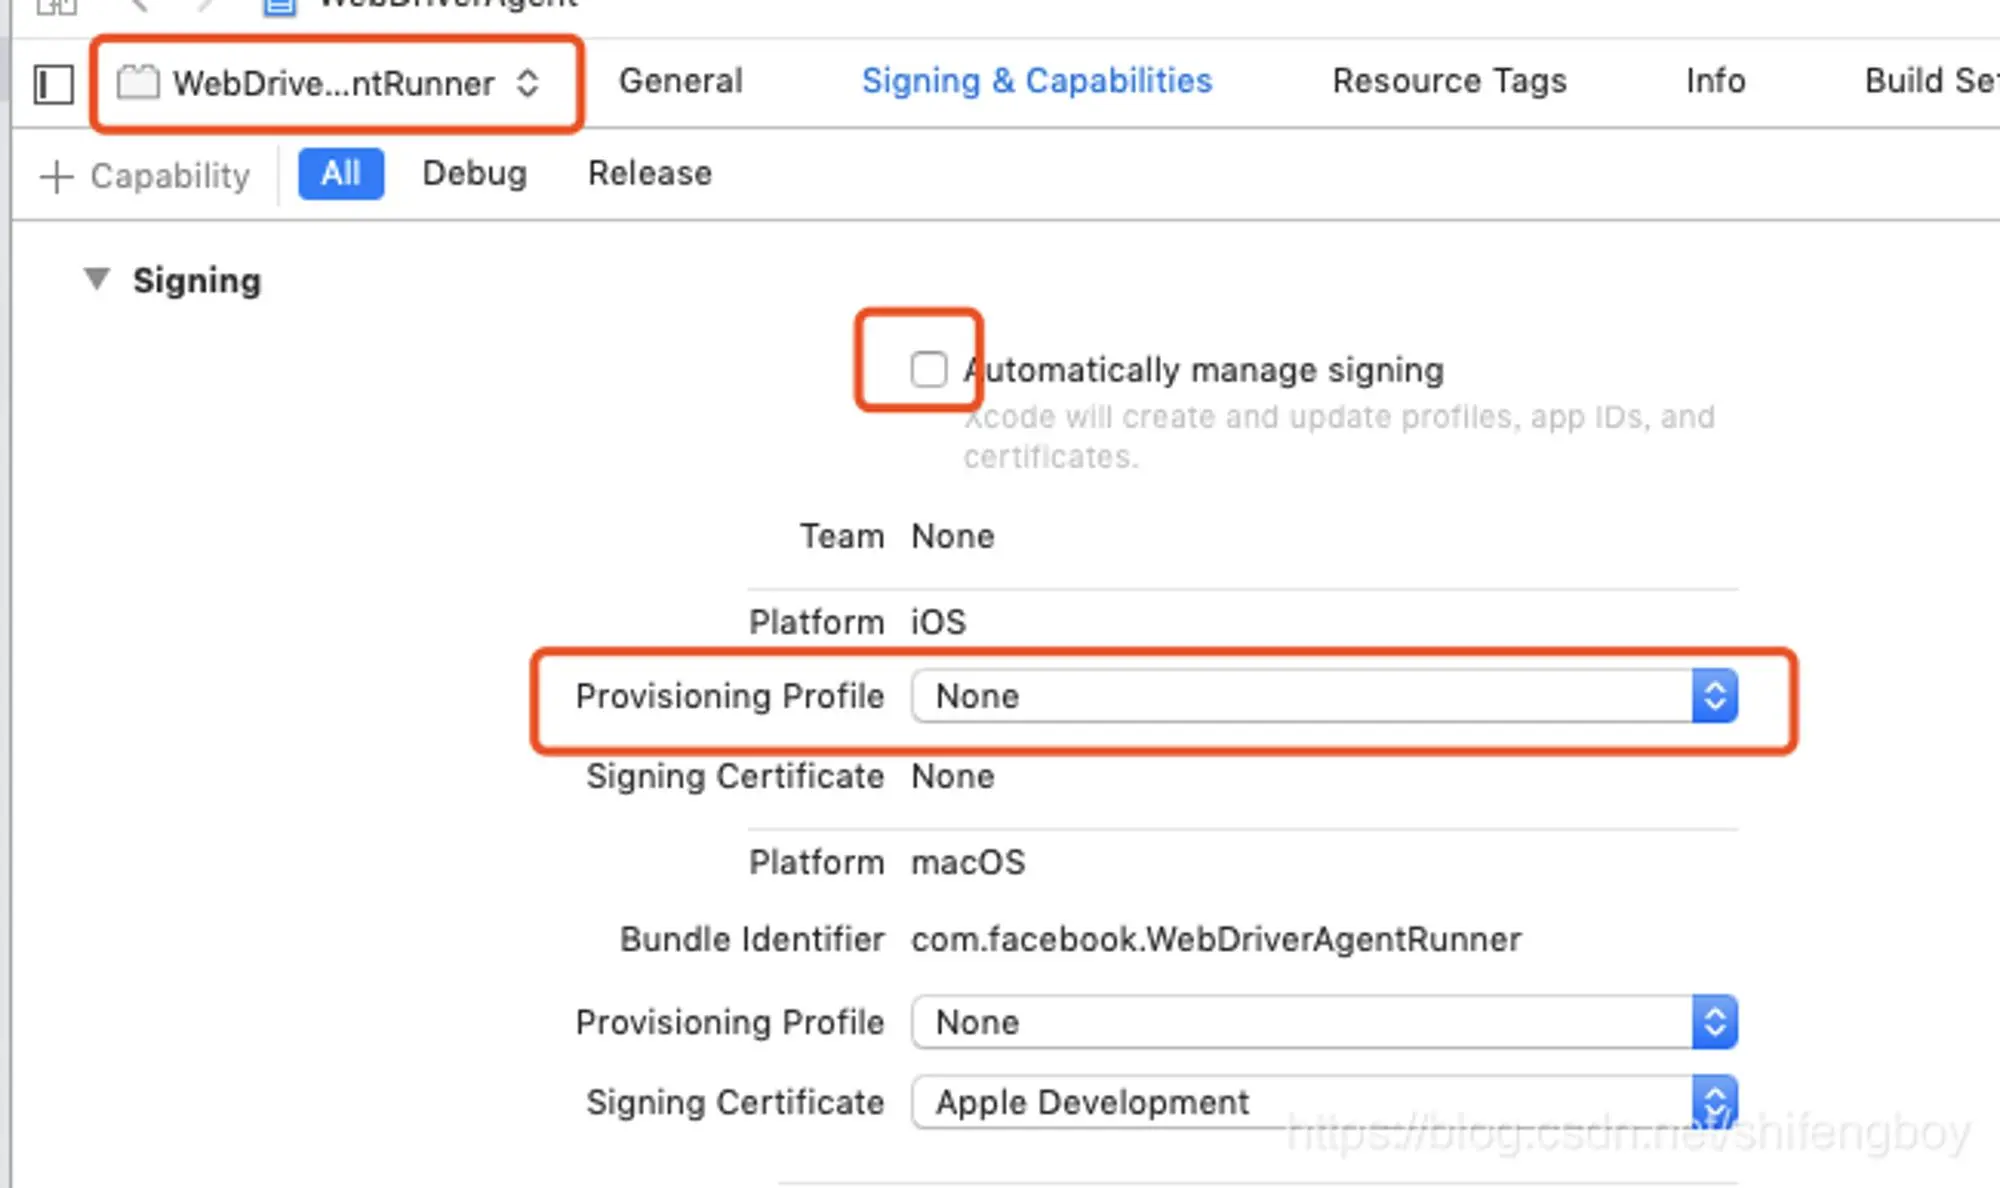Switch to the General tab

pyautogui.click(x=680, y=81)
